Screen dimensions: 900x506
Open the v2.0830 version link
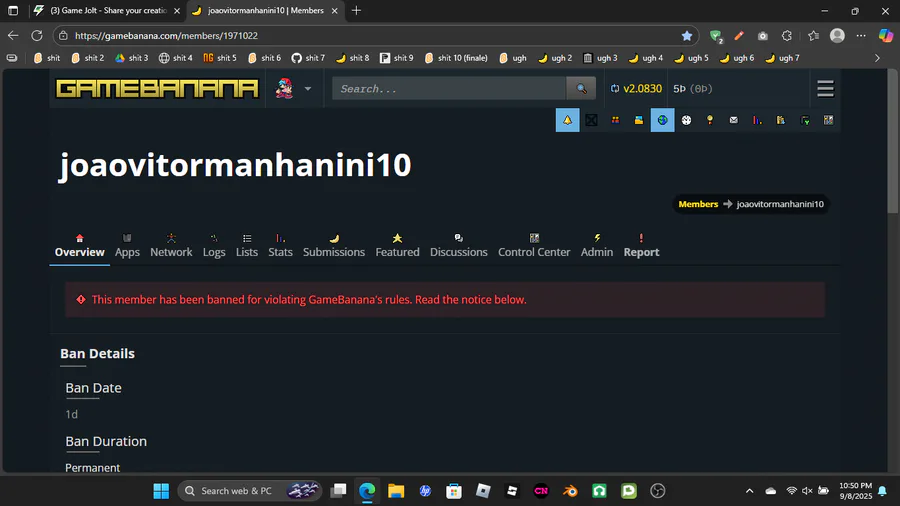tap(642, 88)
